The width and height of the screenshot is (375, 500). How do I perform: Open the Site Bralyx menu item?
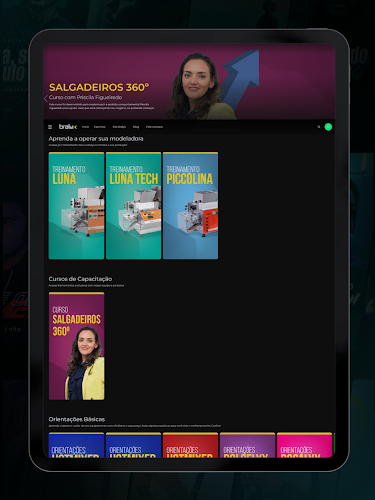click(x=119, y=127)
